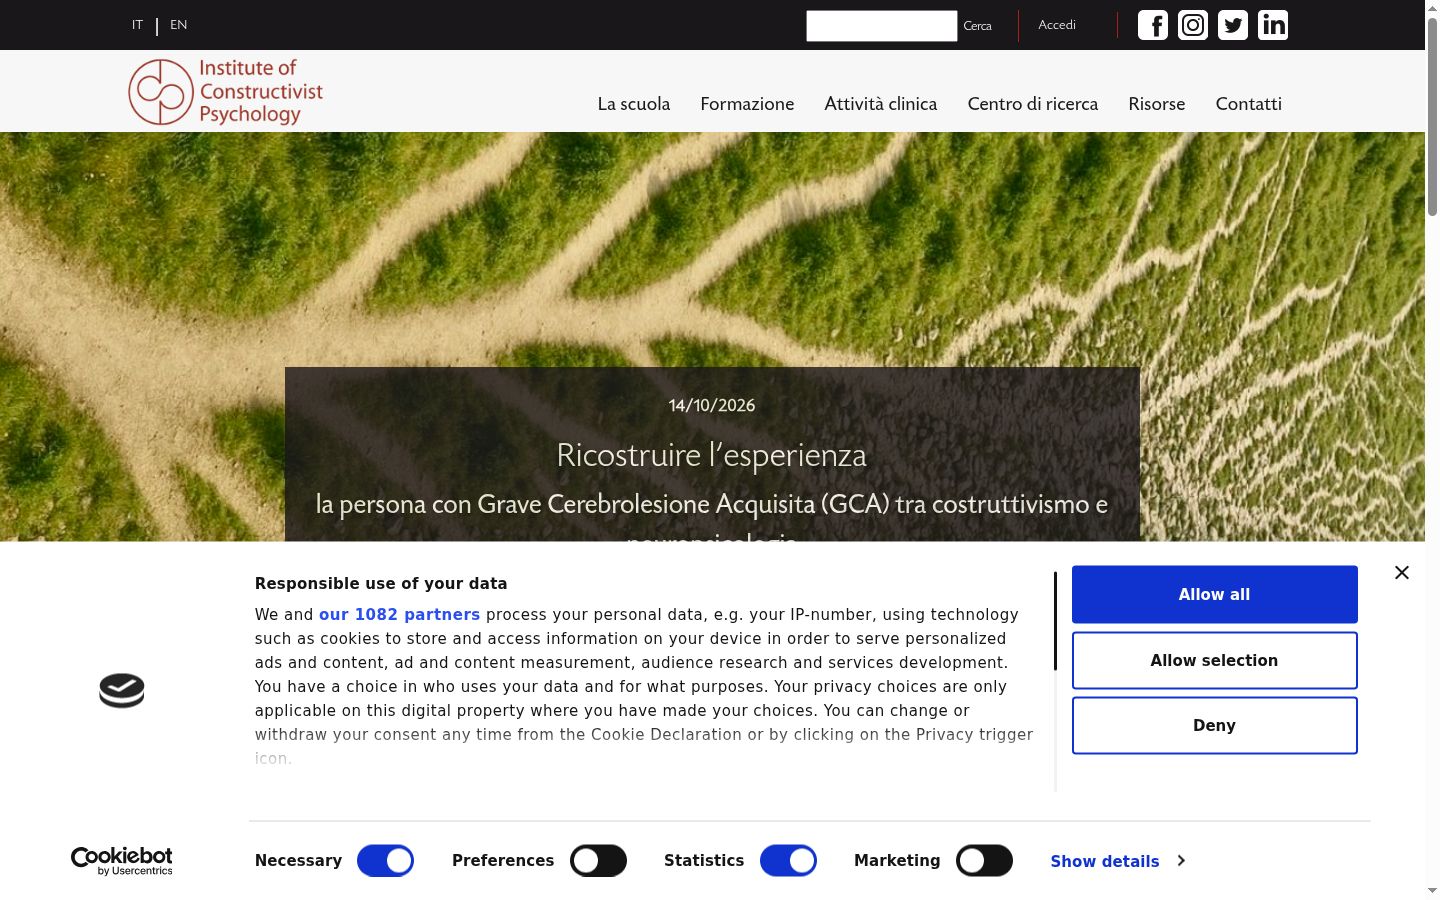Click the Cookiebot by Usercentrics logo

coord(122,861)
